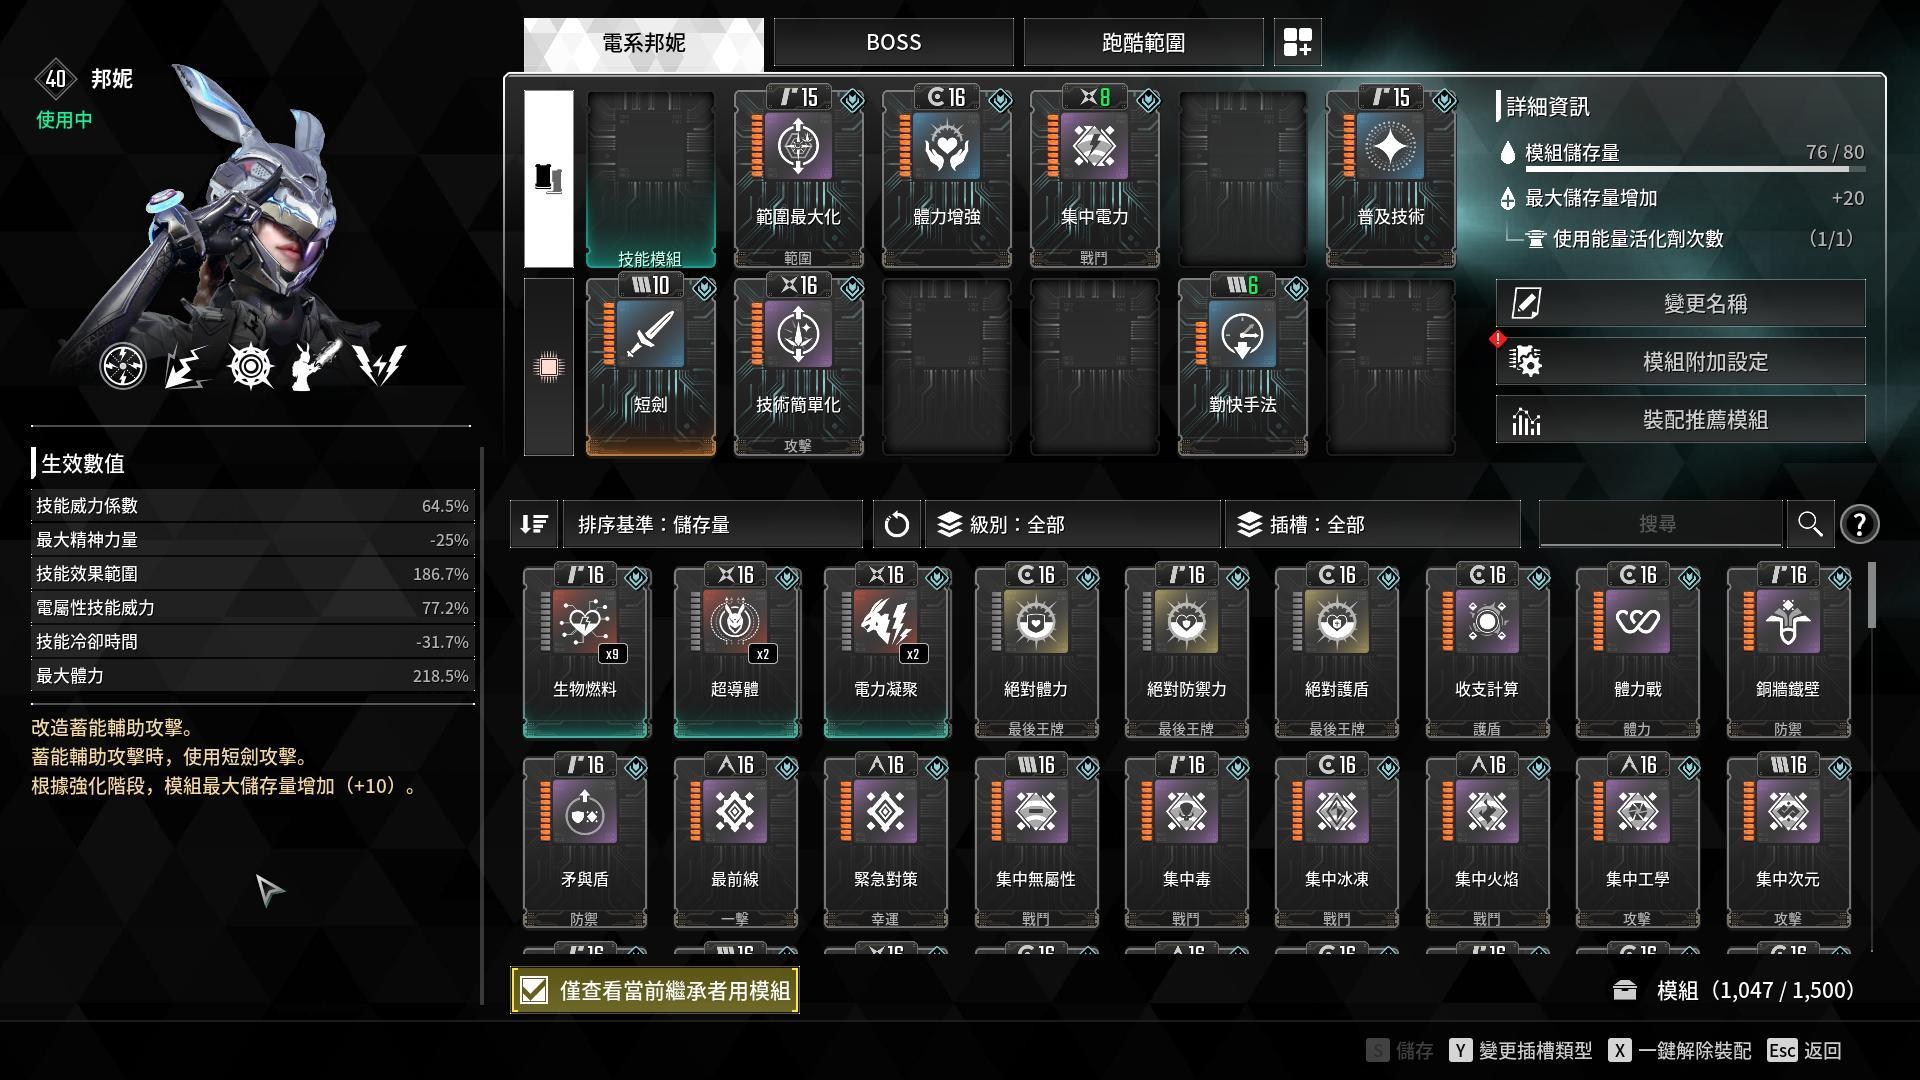Open the 排序基準：儲存量 sort dropdown
Viewport: 1920px width, 1080px height.
coord(712,524)
